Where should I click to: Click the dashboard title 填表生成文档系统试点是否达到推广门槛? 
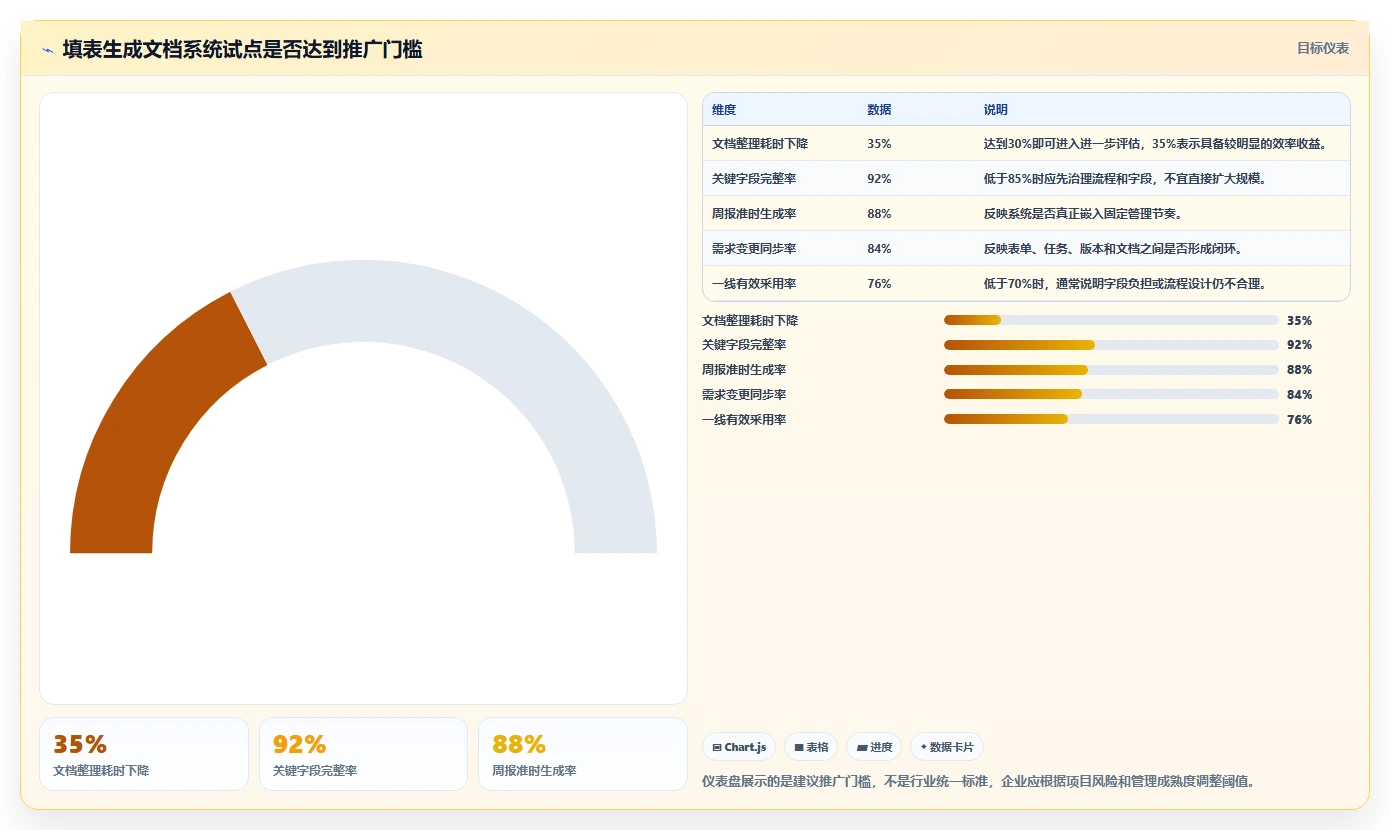click(242, 49)
